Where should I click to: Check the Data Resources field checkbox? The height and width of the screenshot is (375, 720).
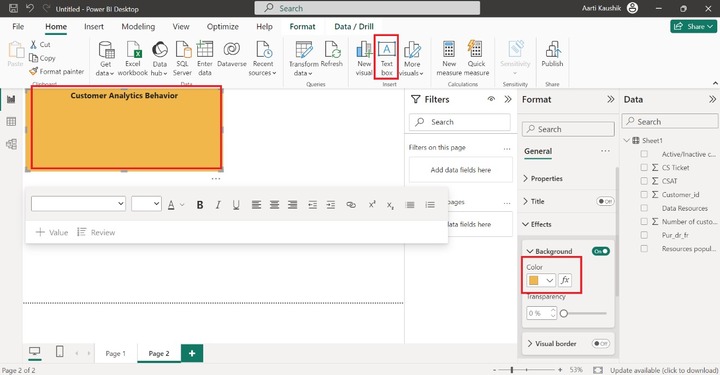click(644, 208)
